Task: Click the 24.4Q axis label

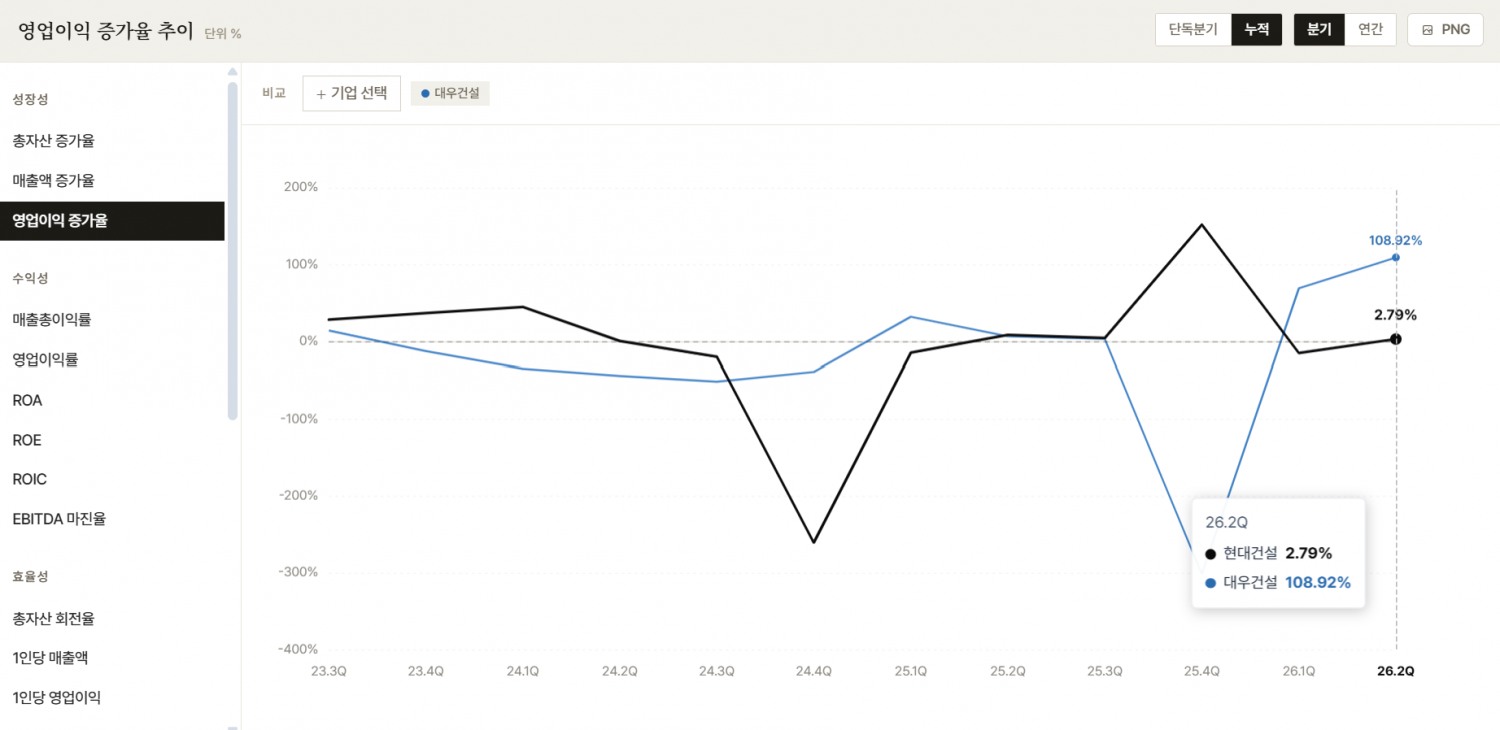Action: pos(813,671)
